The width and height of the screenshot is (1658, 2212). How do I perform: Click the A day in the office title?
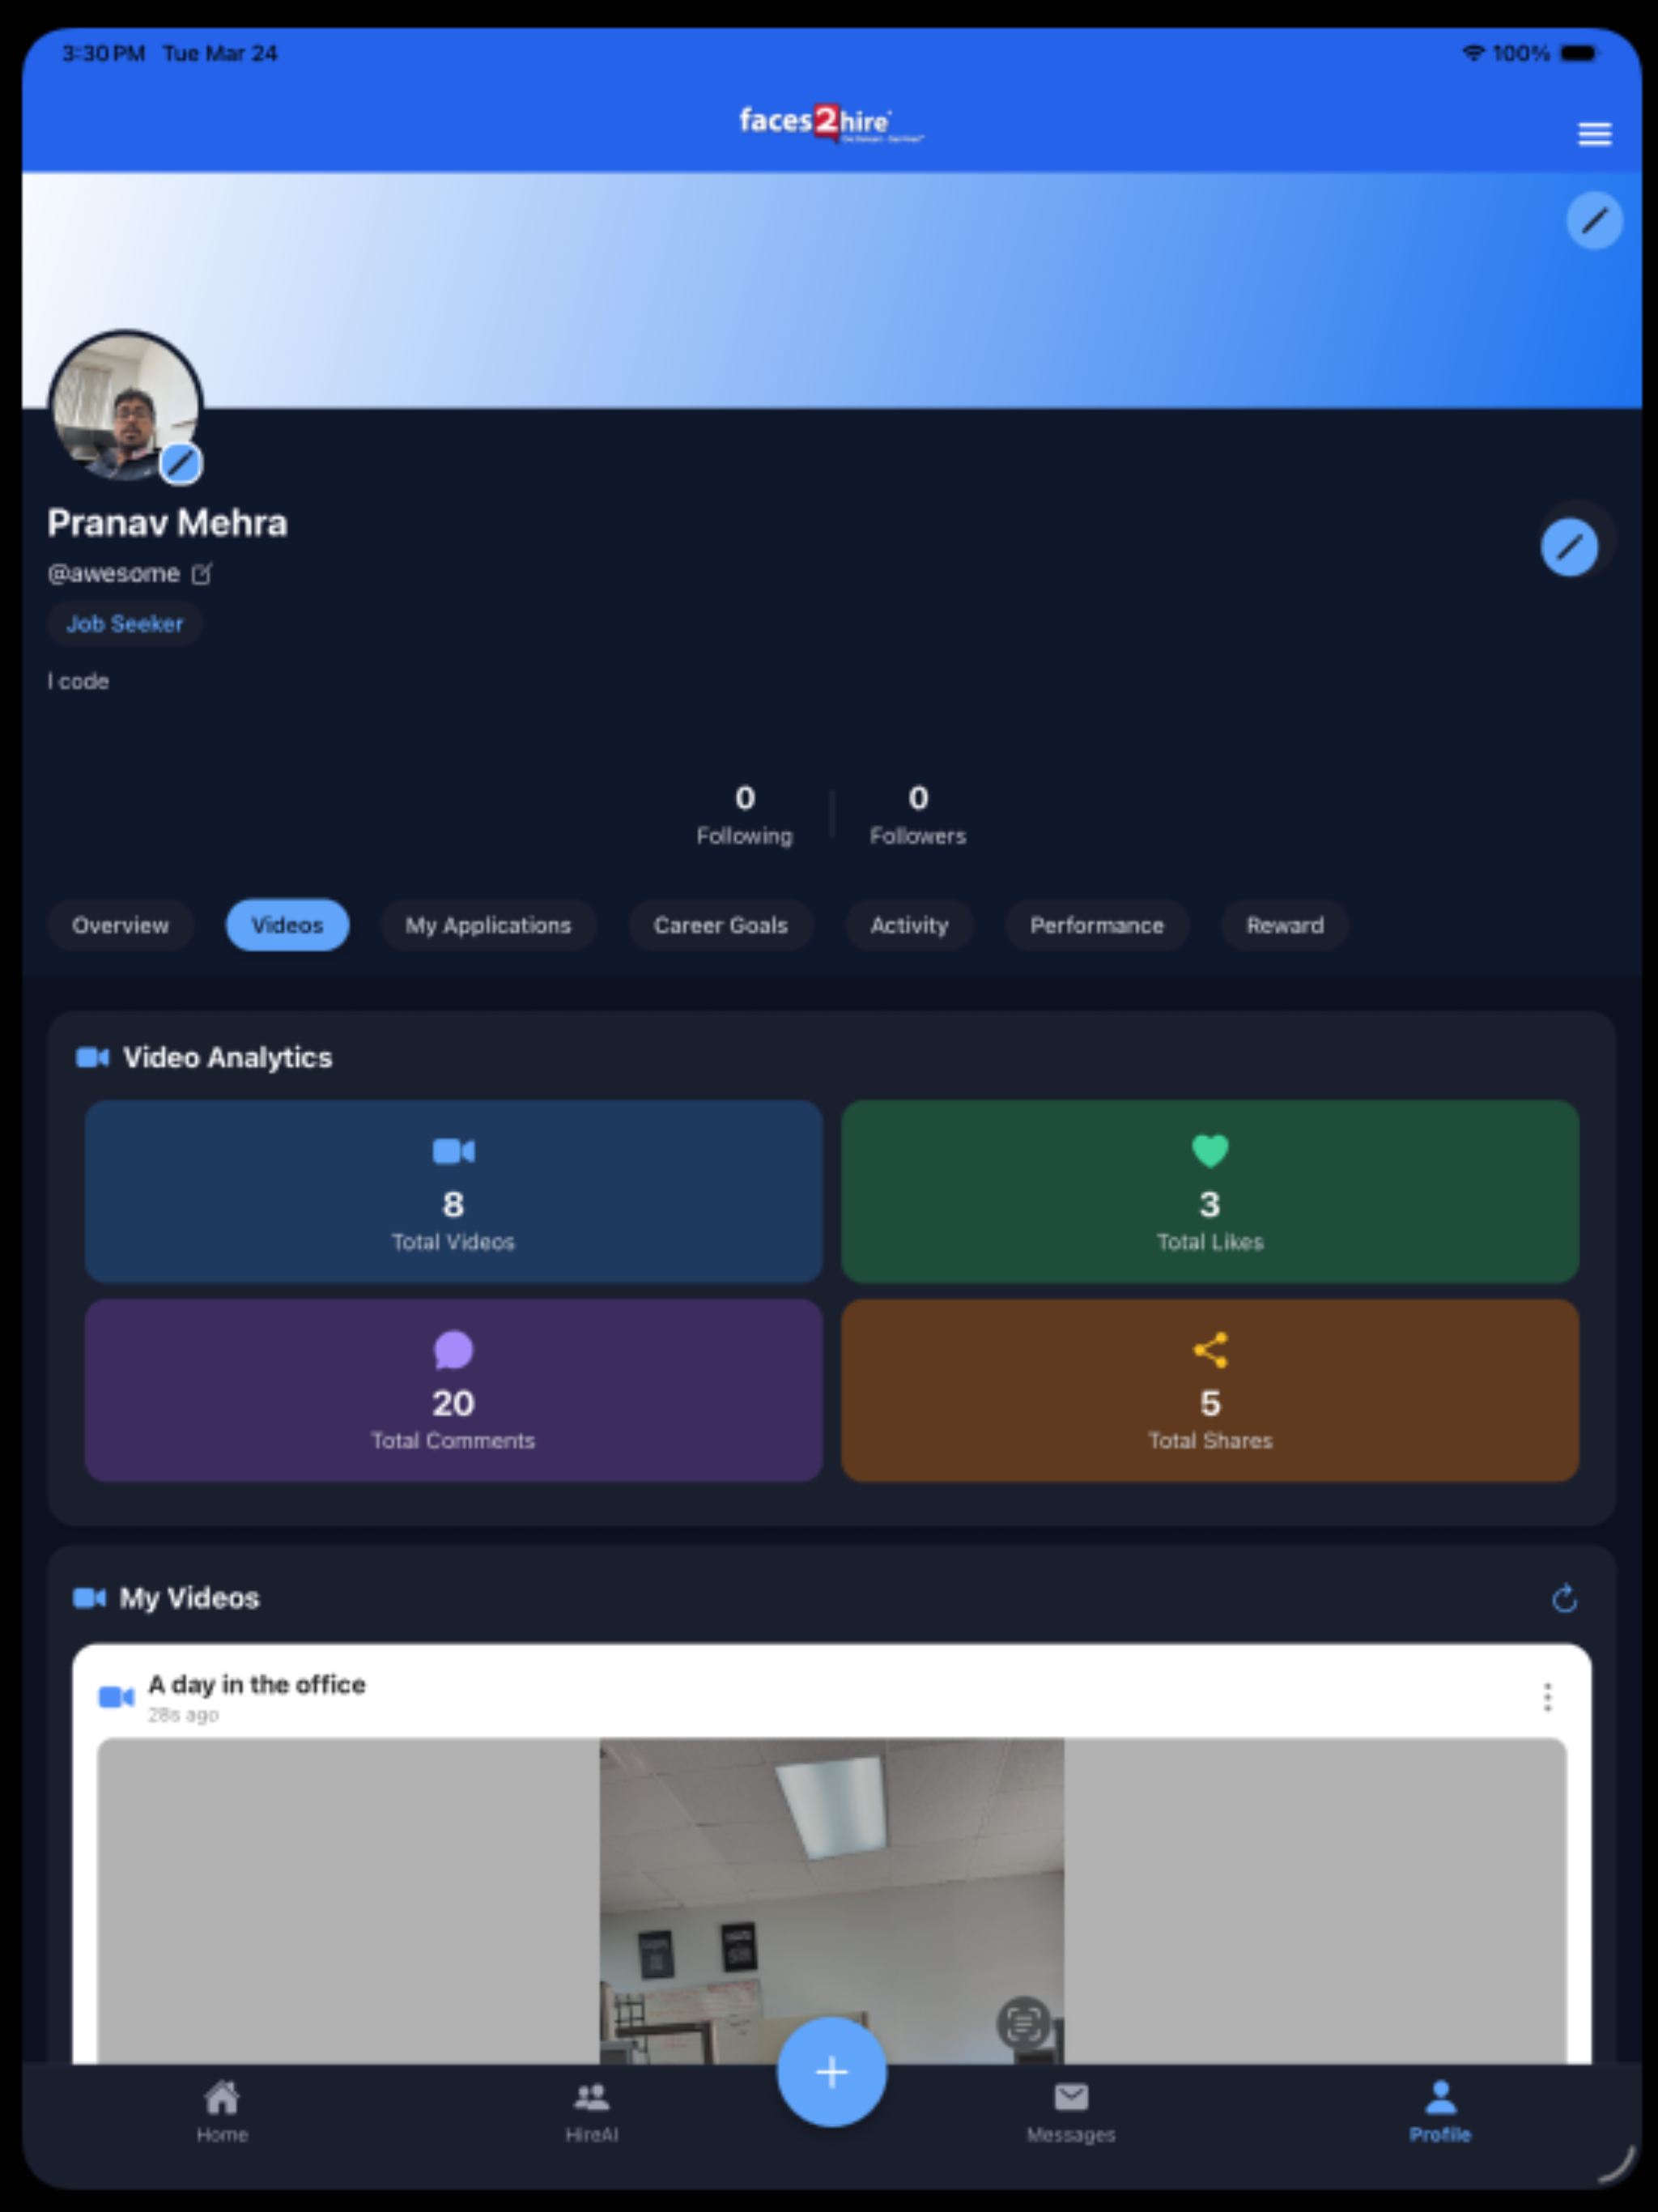point(257,1684)
